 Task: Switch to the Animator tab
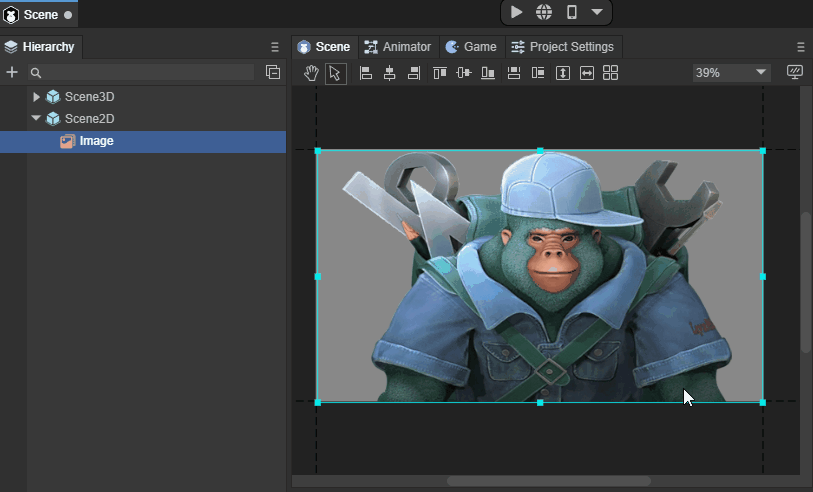(398, 47)
